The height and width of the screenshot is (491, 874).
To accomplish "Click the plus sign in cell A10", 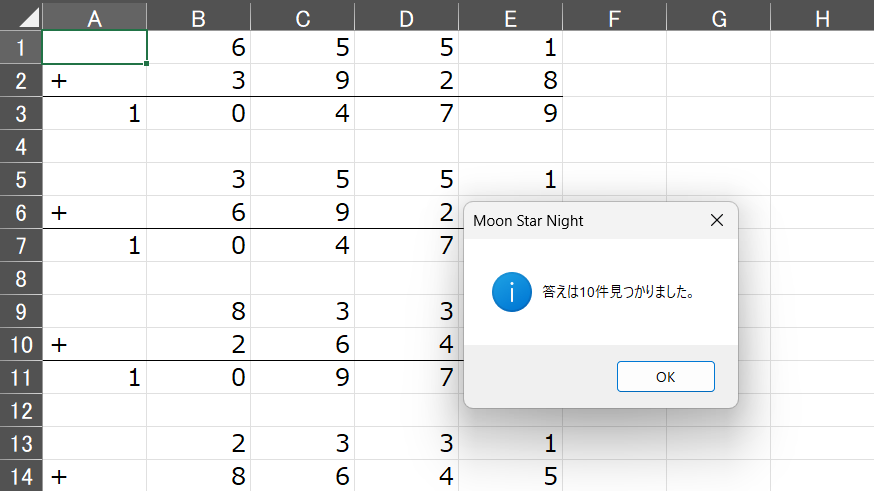I will point(59,345).
